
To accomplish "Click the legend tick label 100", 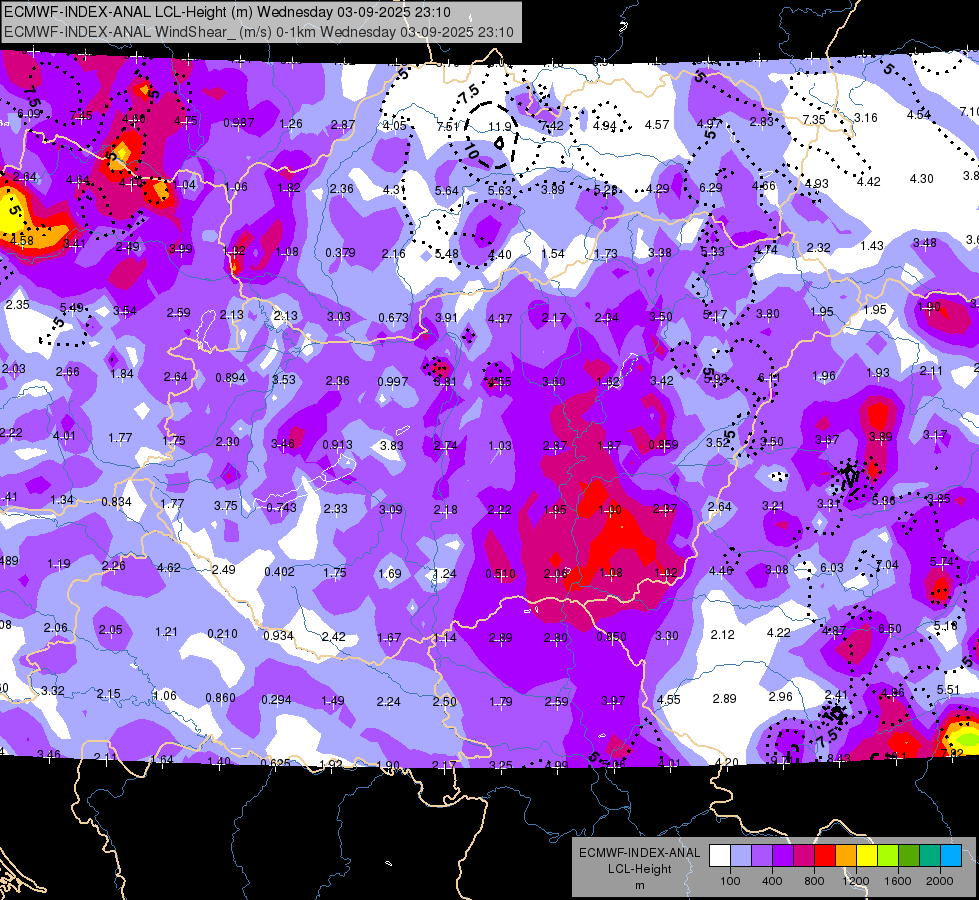I will pyautogui.click(x=730, y=881).
